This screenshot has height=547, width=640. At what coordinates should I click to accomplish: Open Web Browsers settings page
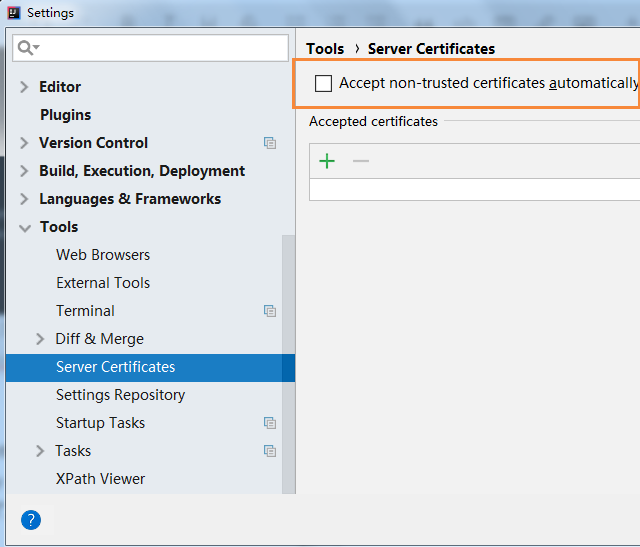pos(103,255)
